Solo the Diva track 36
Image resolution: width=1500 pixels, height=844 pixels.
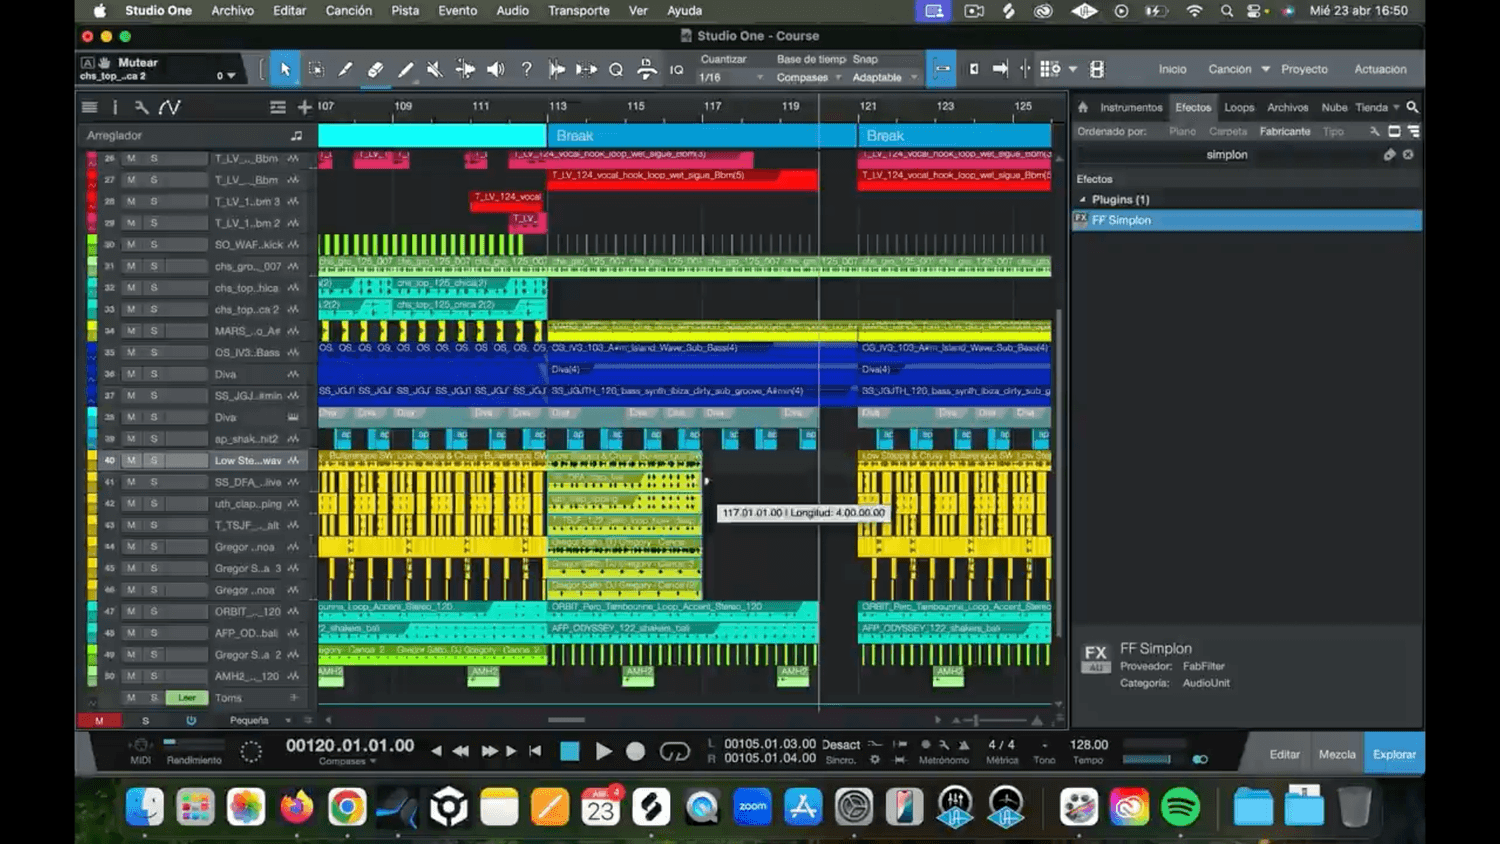pos(154,374)
